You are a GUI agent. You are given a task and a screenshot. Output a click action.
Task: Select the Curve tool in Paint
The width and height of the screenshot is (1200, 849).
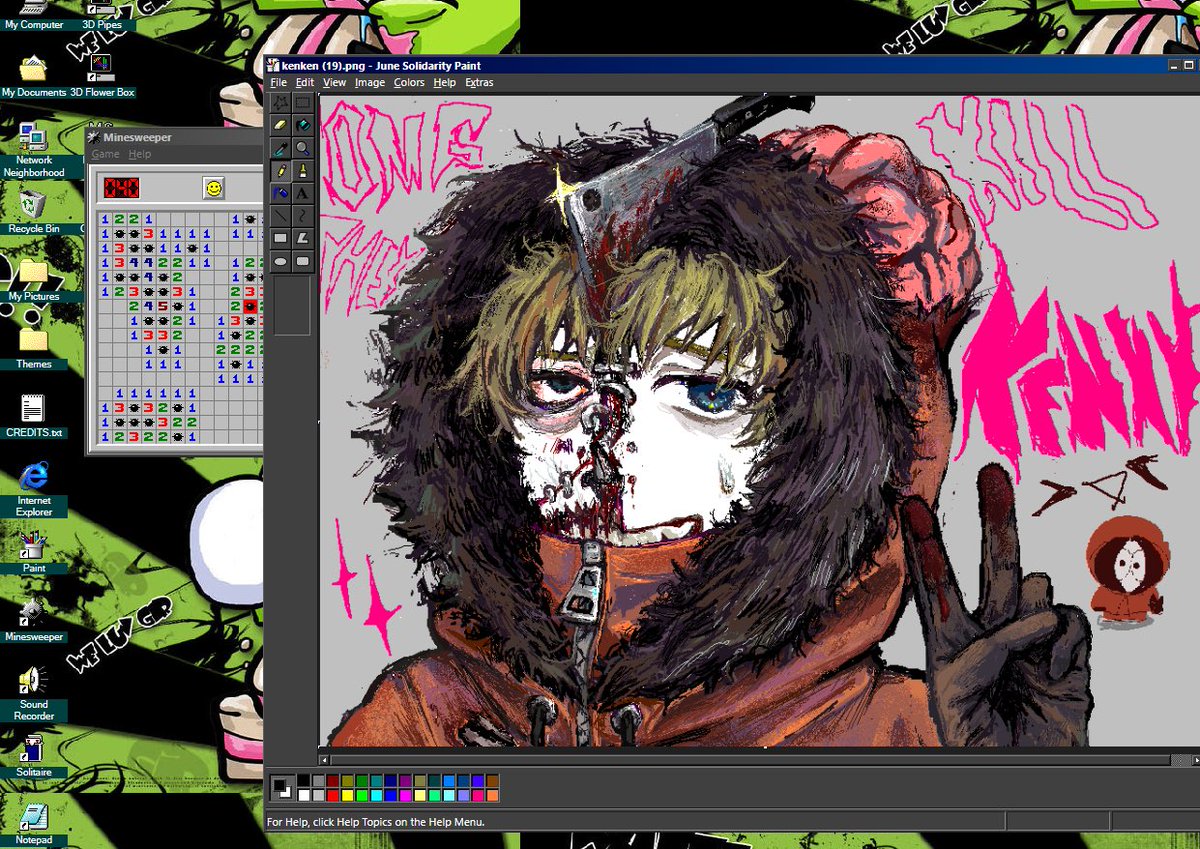[x=302, y=214]
